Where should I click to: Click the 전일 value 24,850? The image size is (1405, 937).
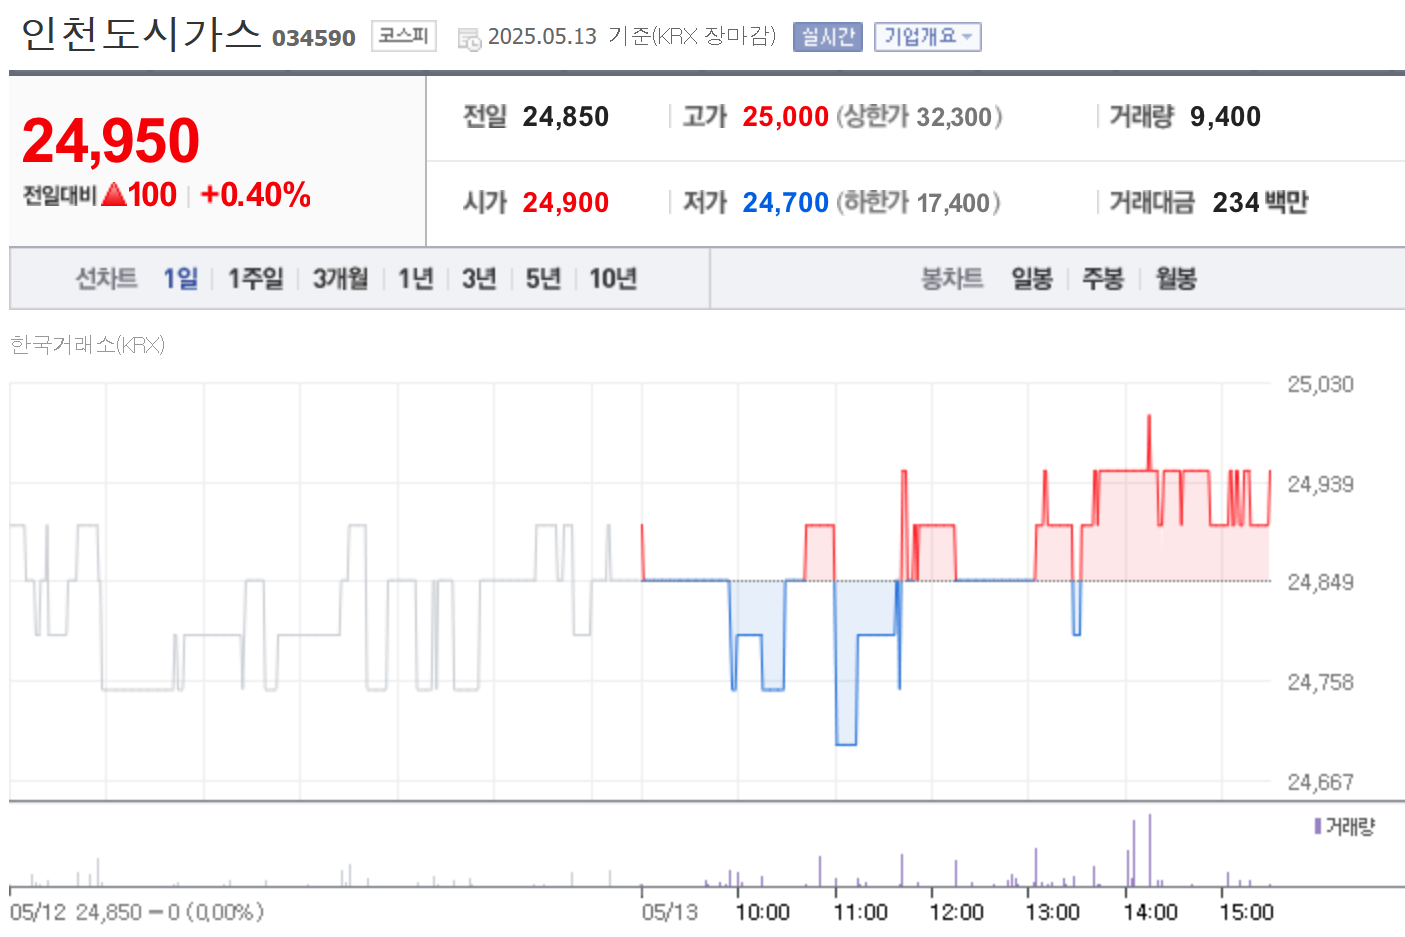[x=566, y=117]
